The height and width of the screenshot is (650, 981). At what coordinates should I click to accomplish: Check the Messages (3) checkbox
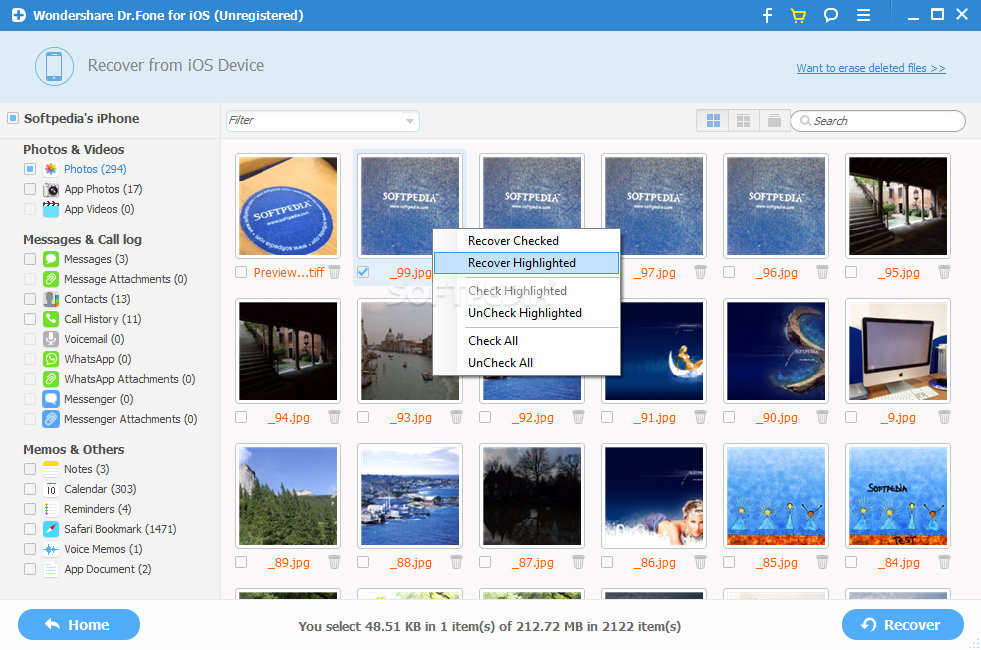coord(30,259)
